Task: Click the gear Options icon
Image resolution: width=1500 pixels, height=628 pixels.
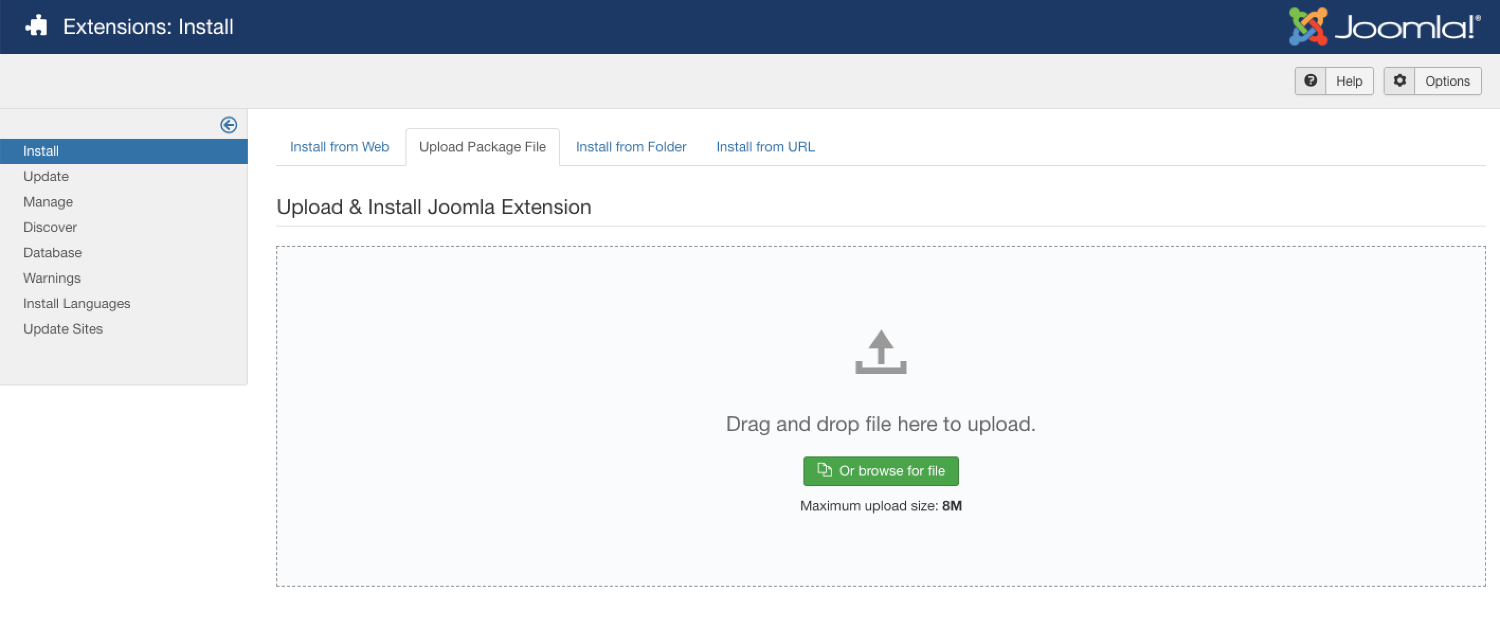Action: click(x=1400, y=81)
